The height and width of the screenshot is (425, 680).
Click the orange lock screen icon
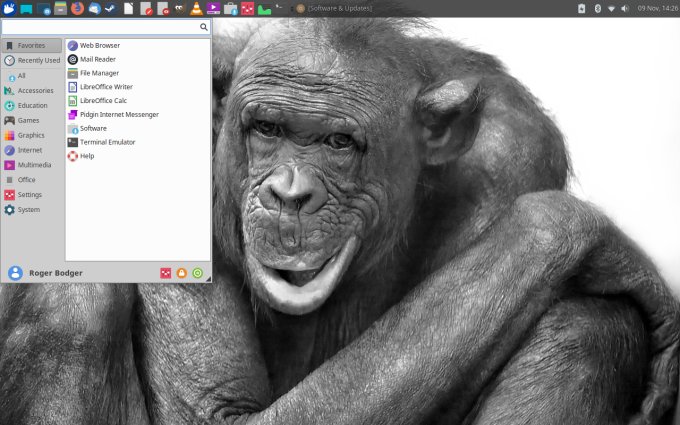[182, 273]
